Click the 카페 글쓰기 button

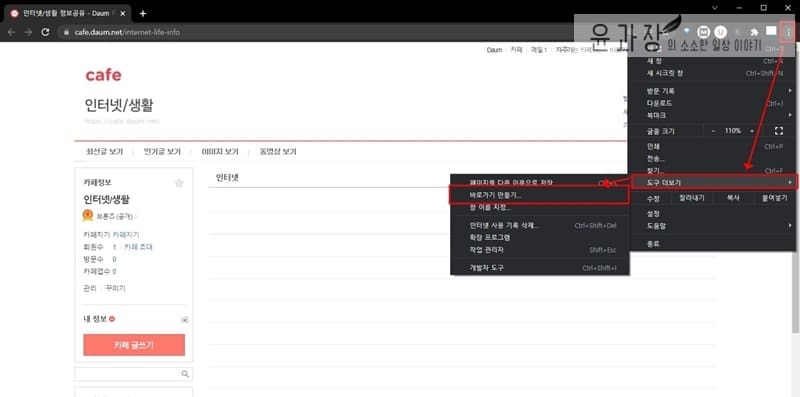coord(134,345)
